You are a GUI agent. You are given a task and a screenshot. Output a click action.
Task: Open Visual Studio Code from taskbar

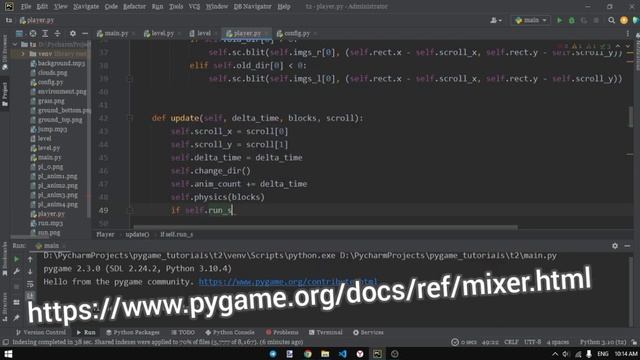pyautogui.click(x=342, y=354)
